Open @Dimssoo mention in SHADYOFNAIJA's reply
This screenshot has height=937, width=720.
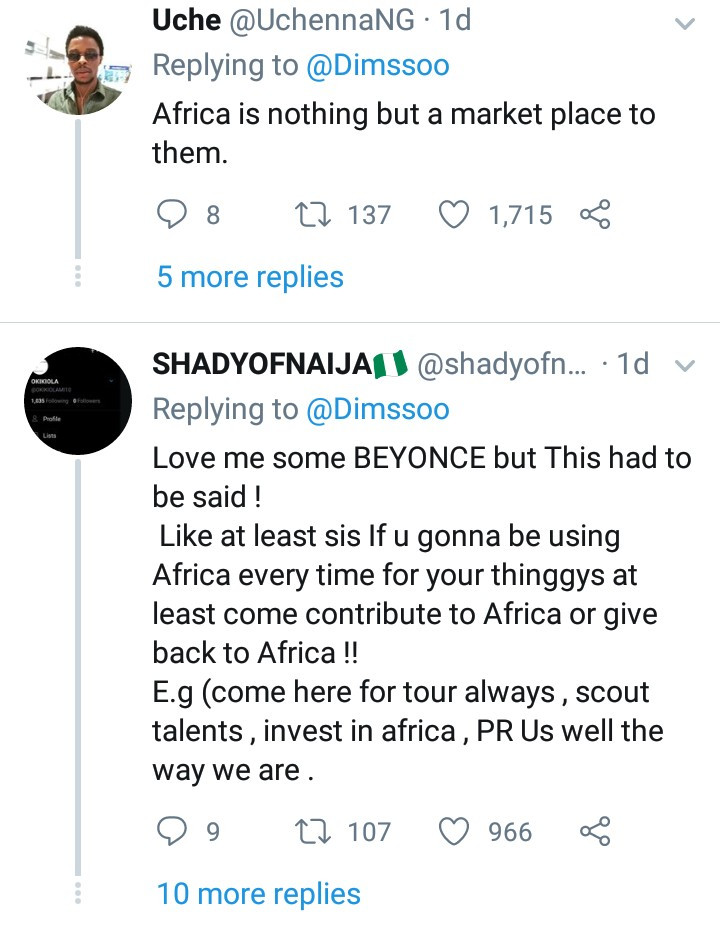(378, 409)
